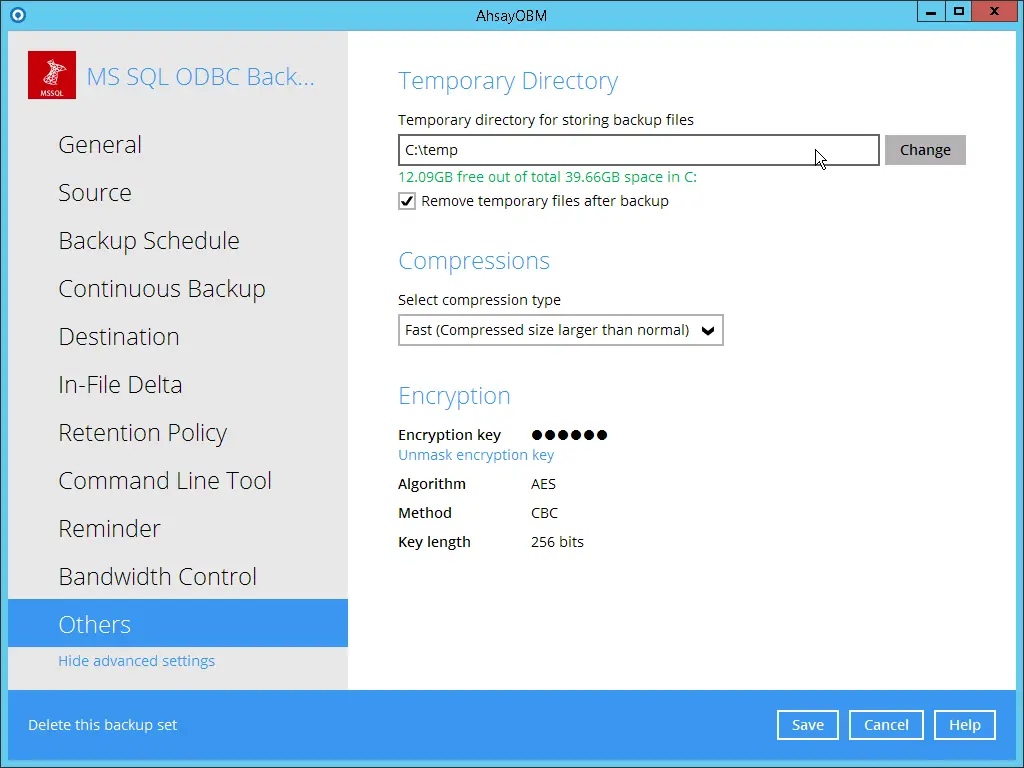Click inside the temporary directory field
This screenshot has width=1024, height=768.
tap(638, 149)
